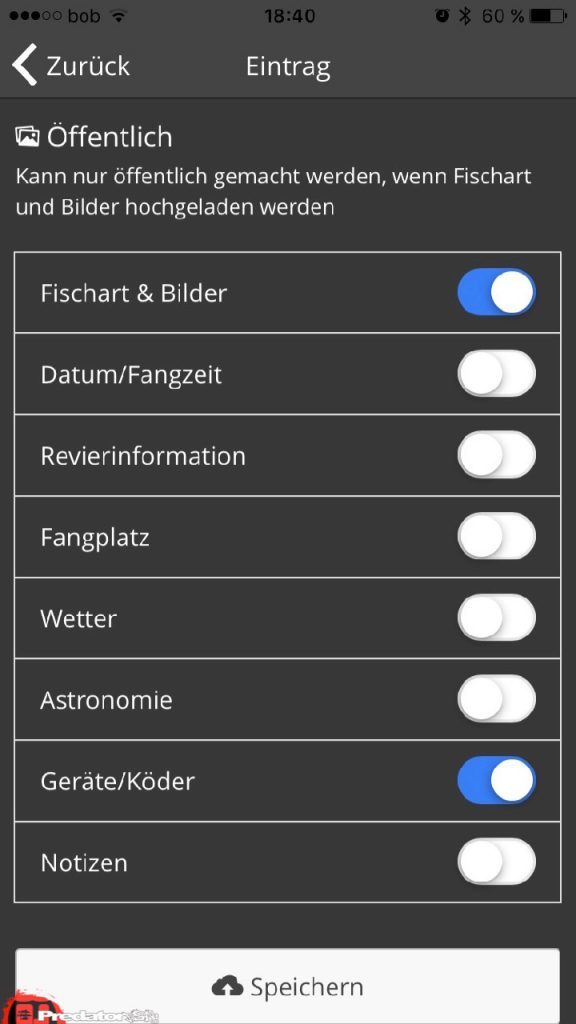The image size is (576, 1024).
Task: Click the Predator watermark logo
Action: [75, 1010]
